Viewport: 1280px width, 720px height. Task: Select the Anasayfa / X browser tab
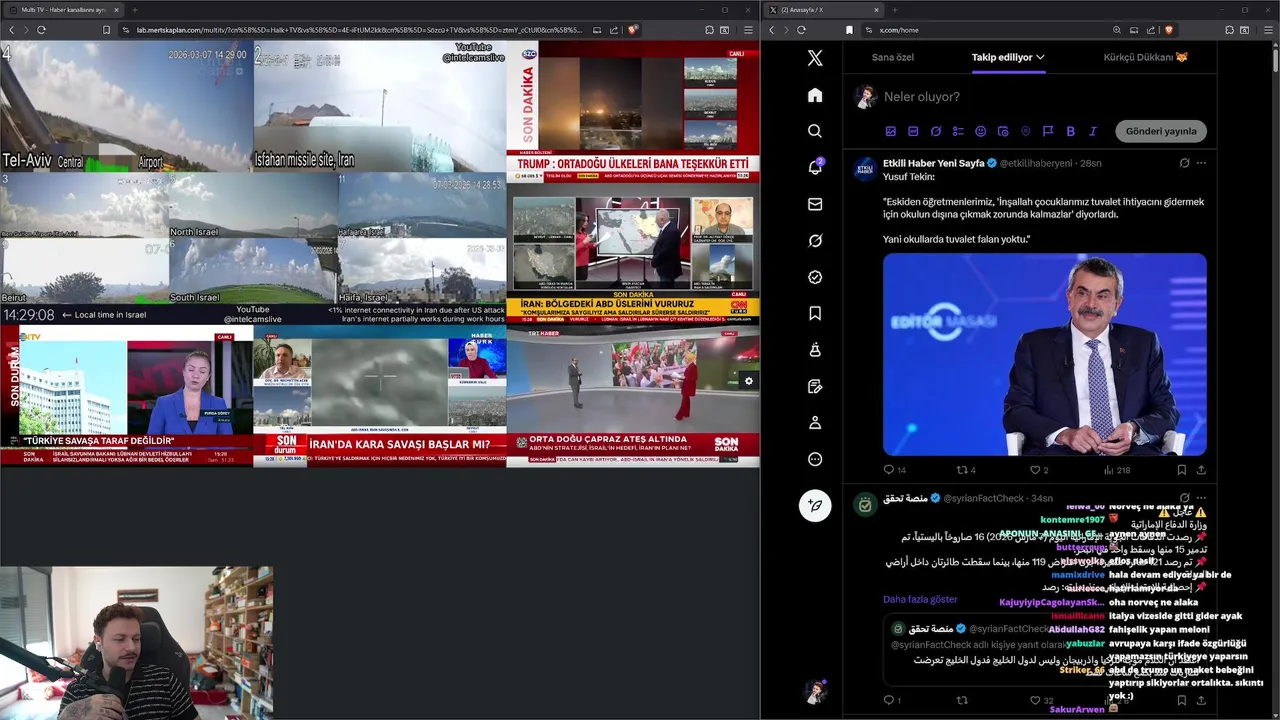(x=825, y=9)
